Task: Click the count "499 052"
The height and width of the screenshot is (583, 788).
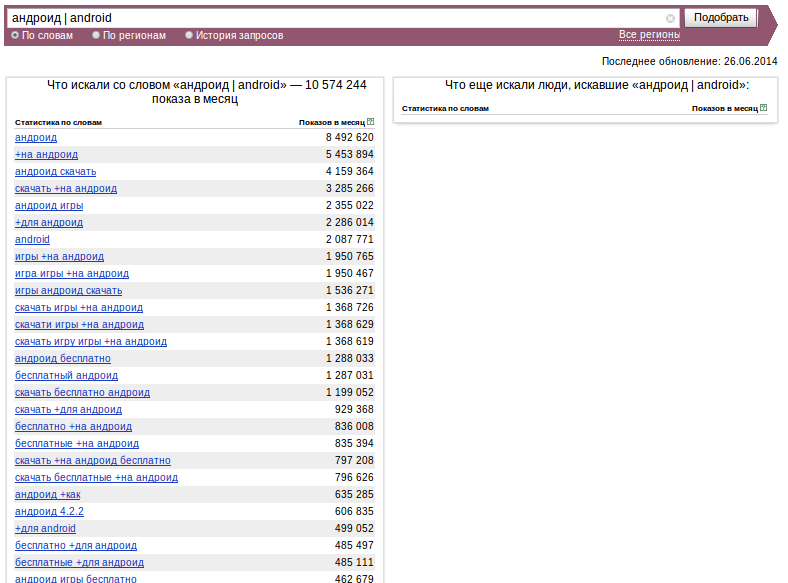Action: click(x=354, y=528)
